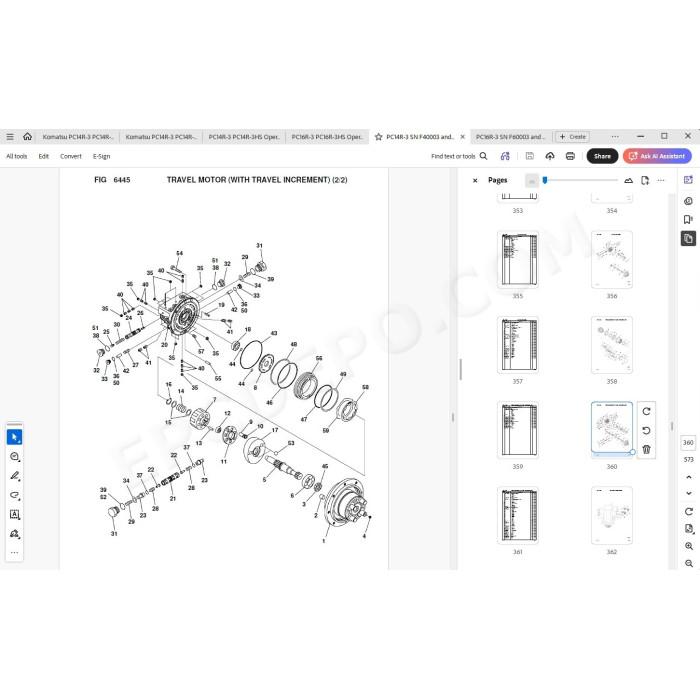Toggle the Page thumbnails panel icon
The image size is (700, 700).
coord(688,238)
